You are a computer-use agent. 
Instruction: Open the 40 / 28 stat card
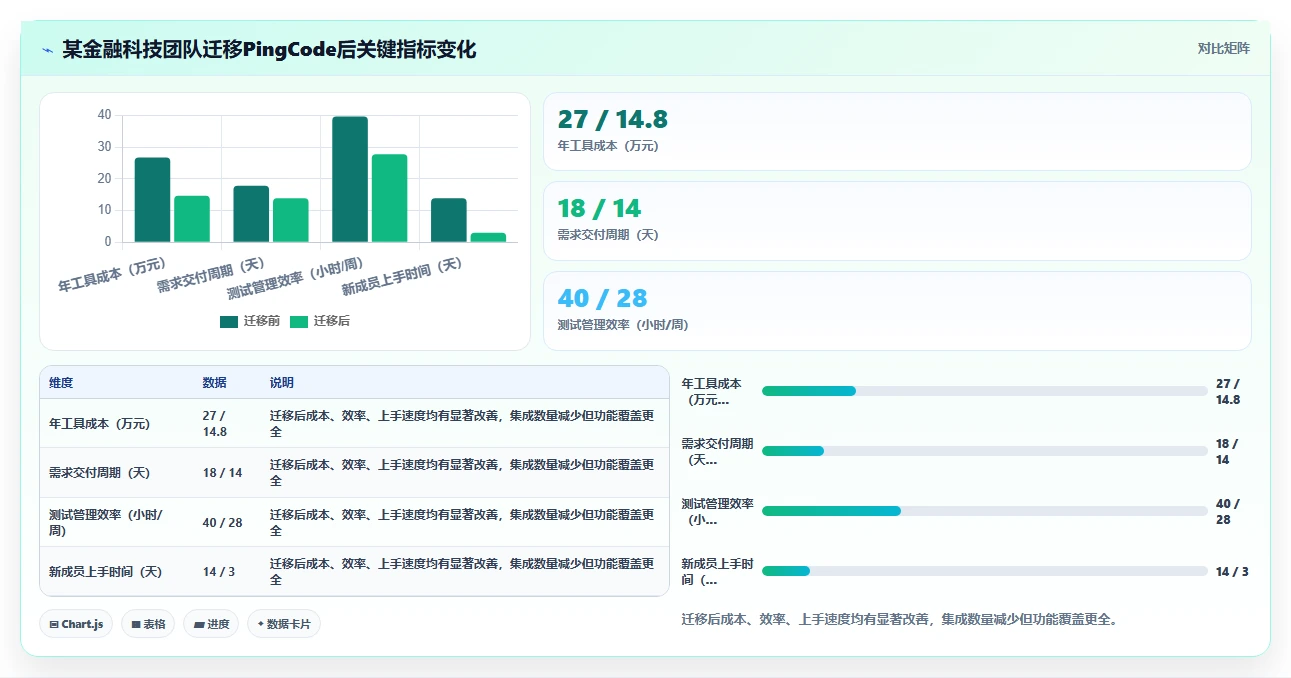(x=897, y=311)
